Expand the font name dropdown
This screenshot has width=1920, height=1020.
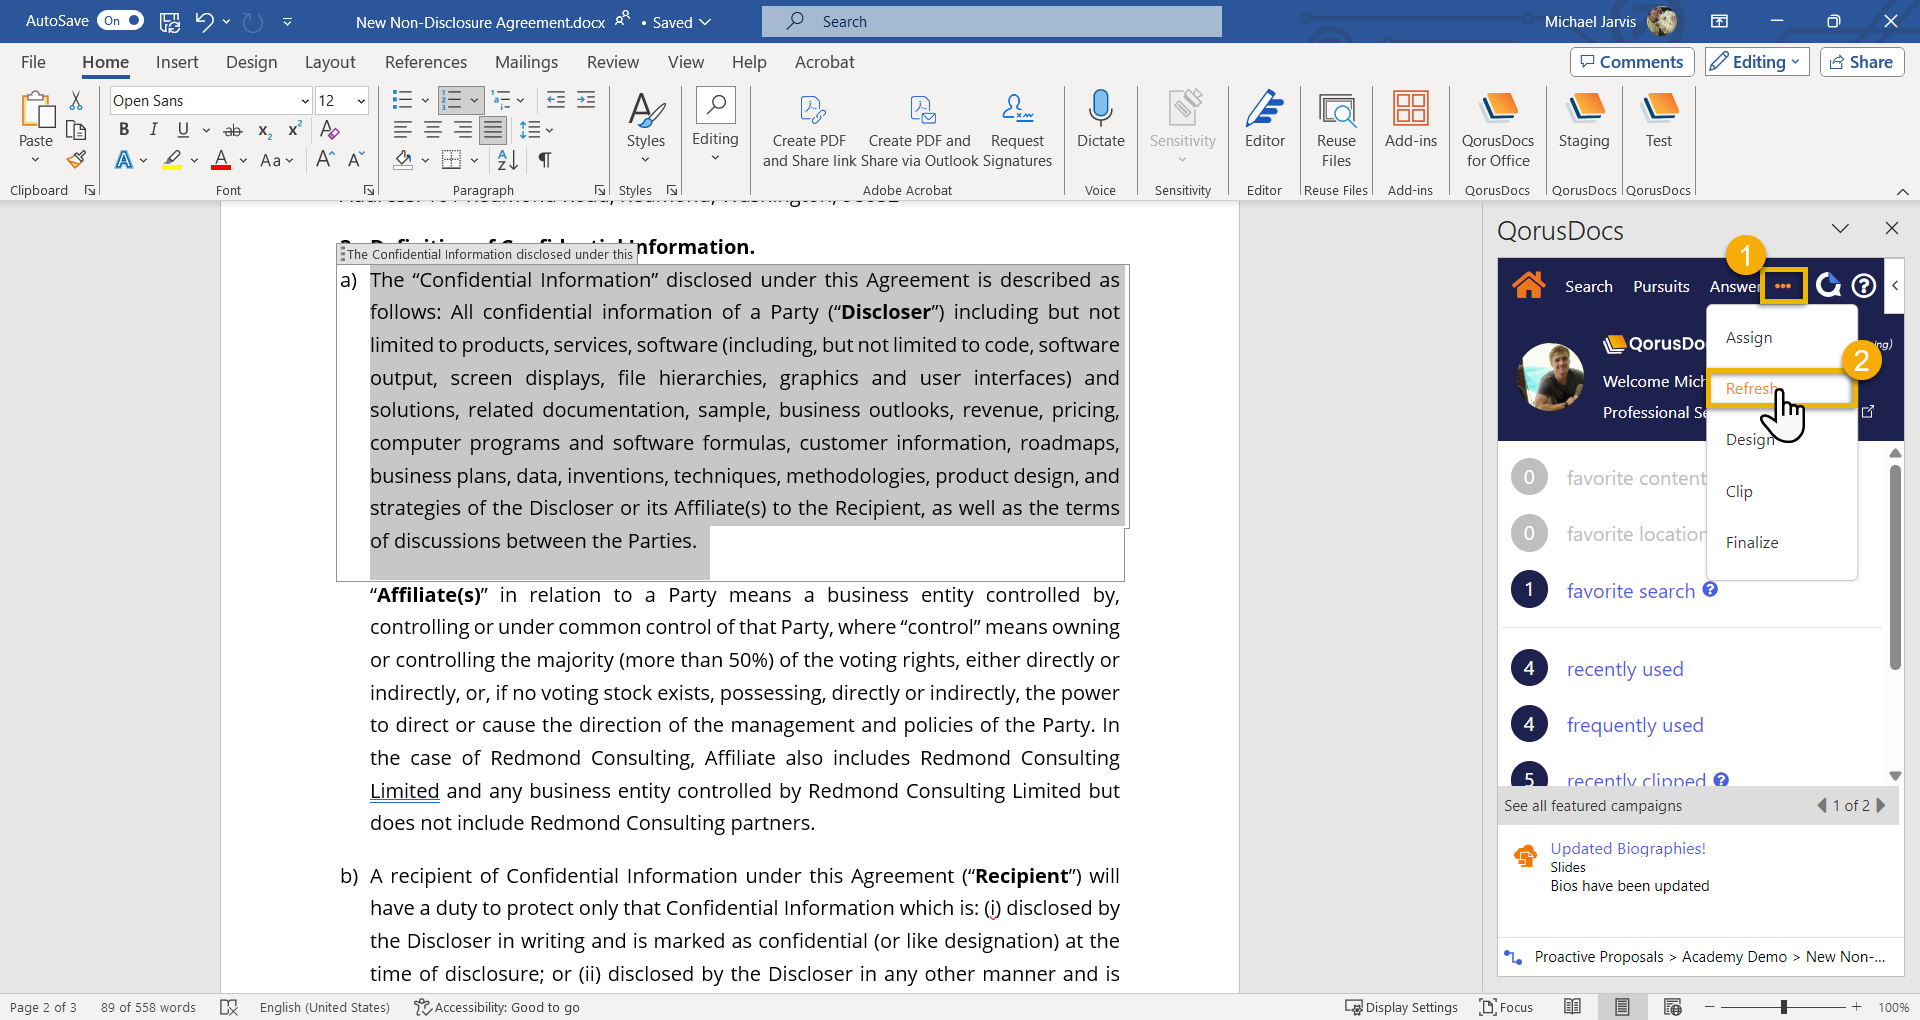click(x=305, y=101)
